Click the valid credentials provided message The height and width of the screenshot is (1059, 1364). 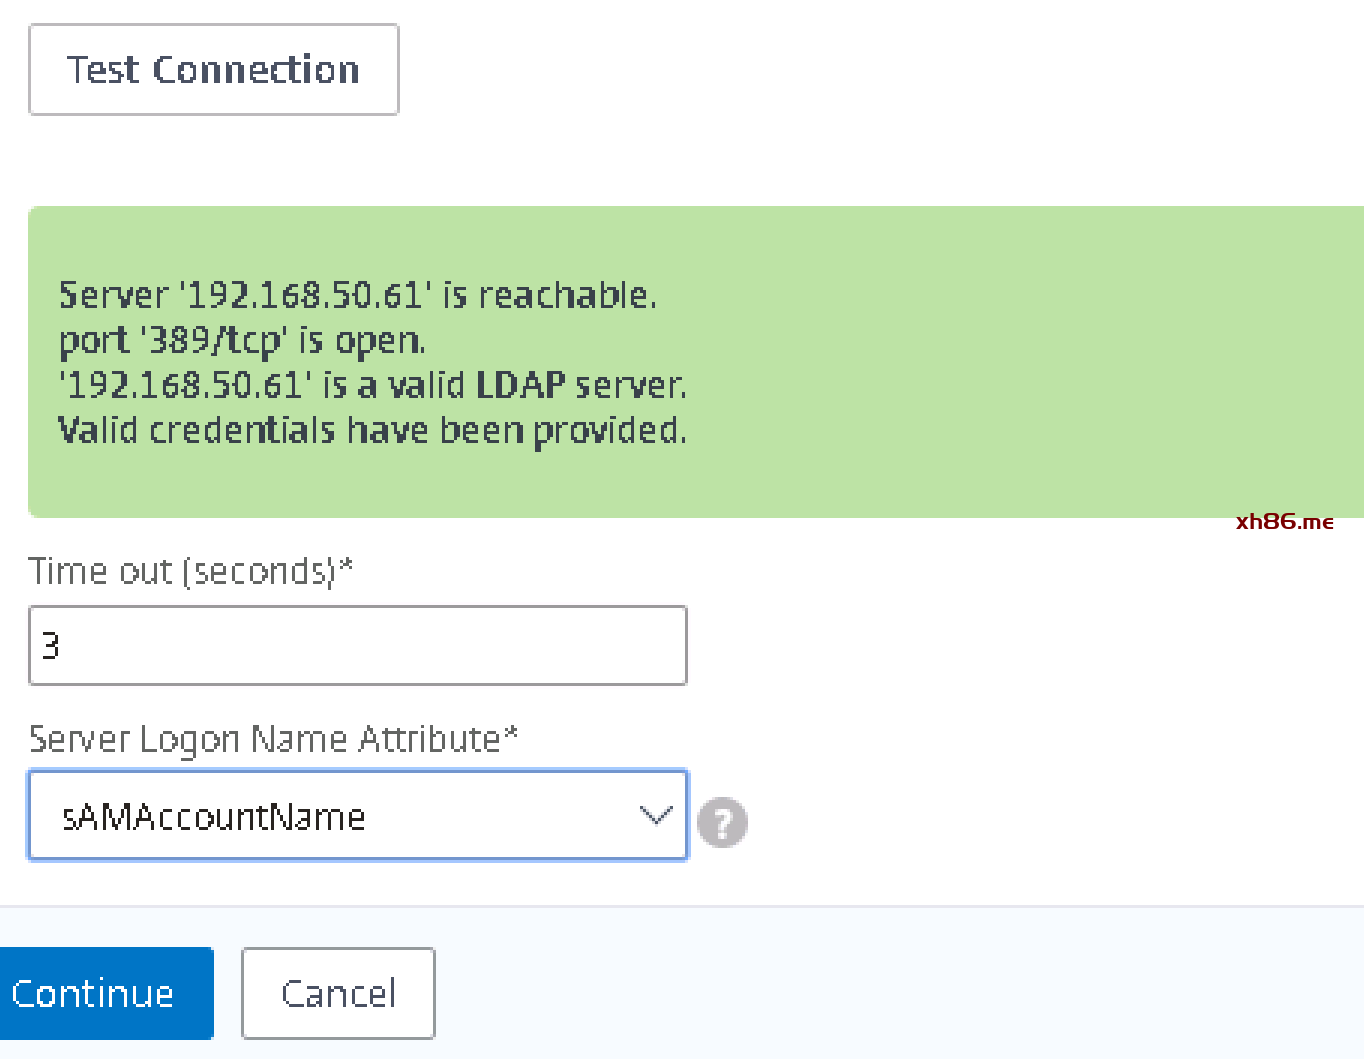[x=372, y=431]
